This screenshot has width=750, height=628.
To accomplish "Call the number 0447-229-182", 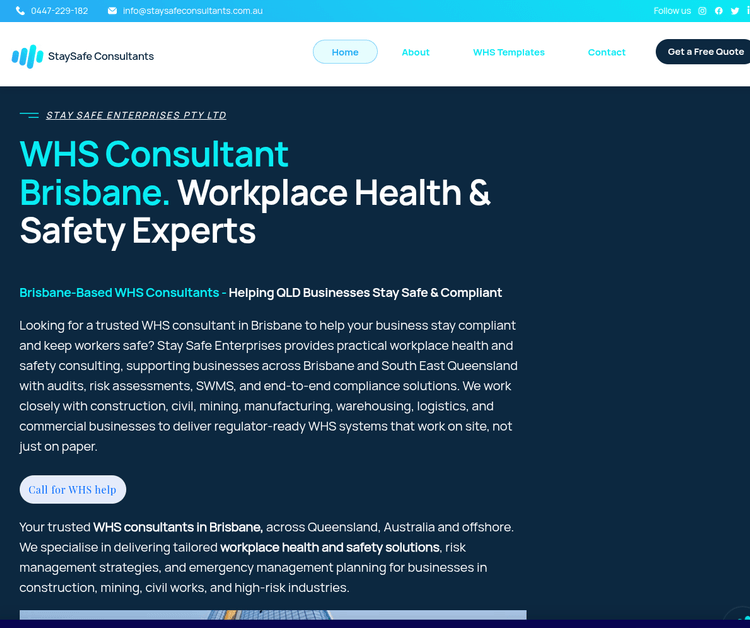I will pyautogui.click(x=59, y=11).
